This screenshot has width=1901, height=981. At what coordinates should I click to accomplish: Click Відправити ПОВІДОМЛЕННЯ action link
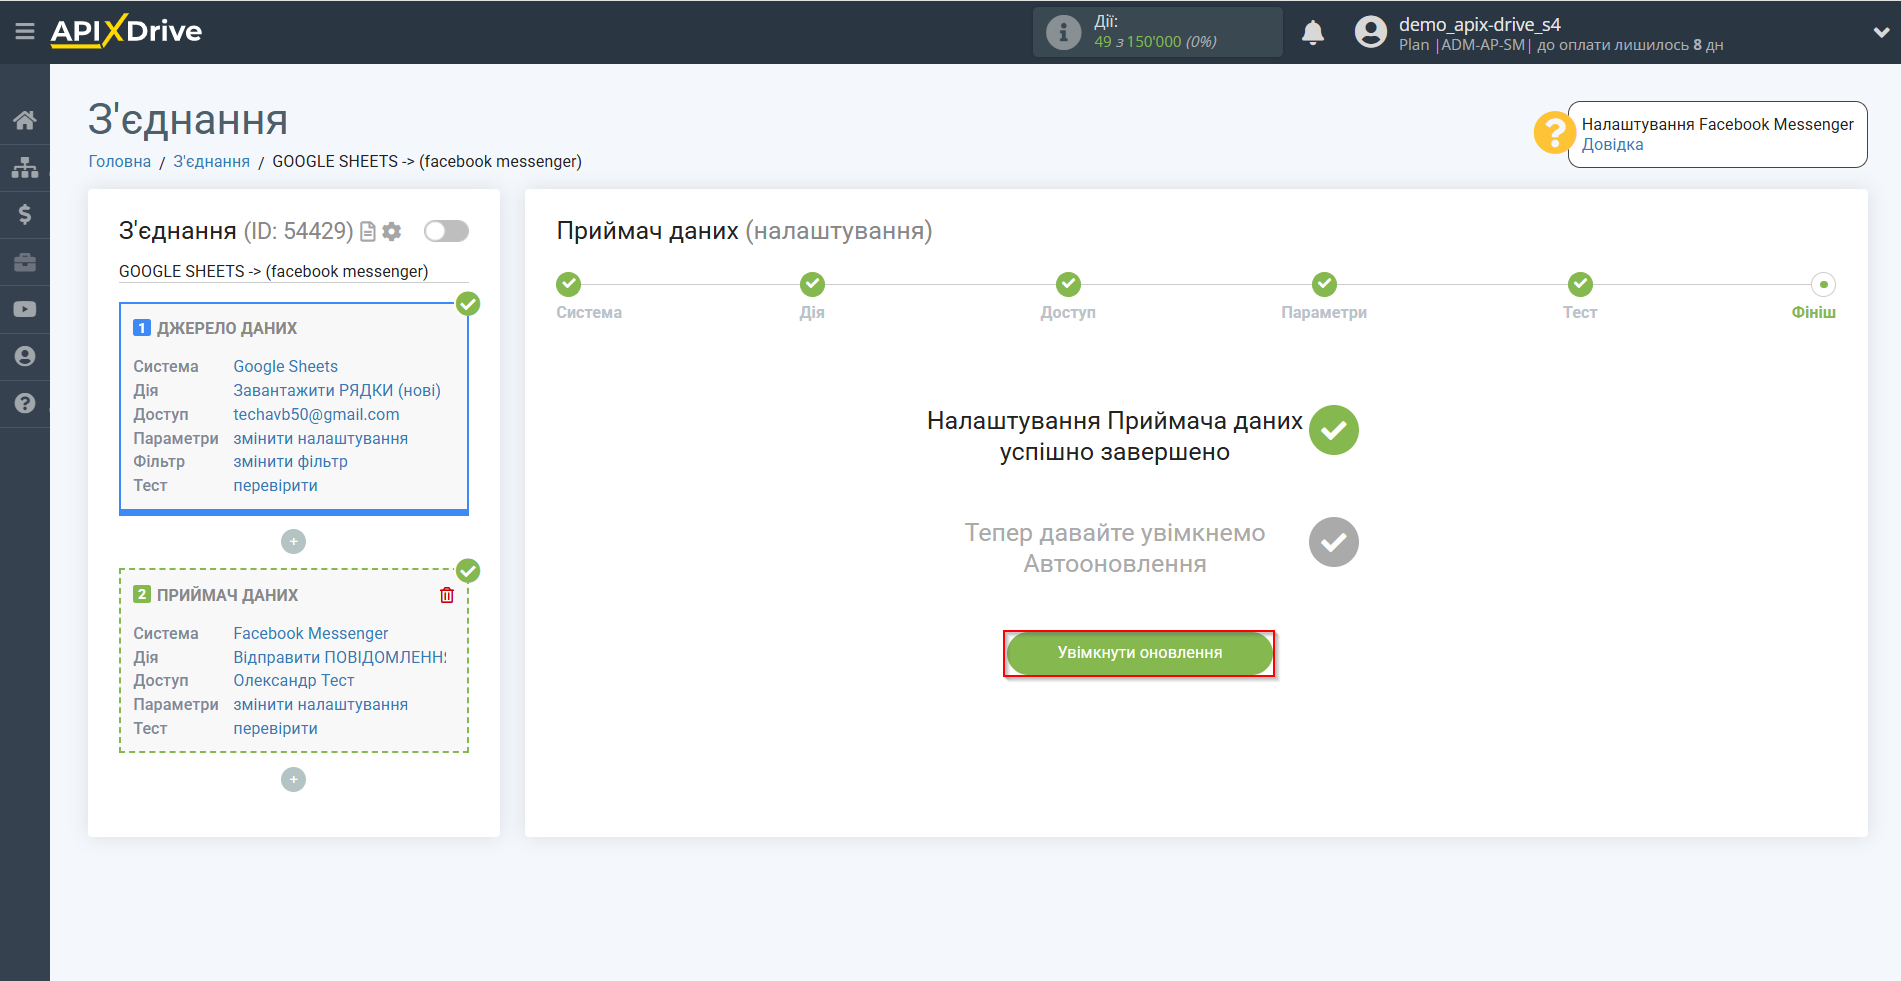tap(340, 658)
